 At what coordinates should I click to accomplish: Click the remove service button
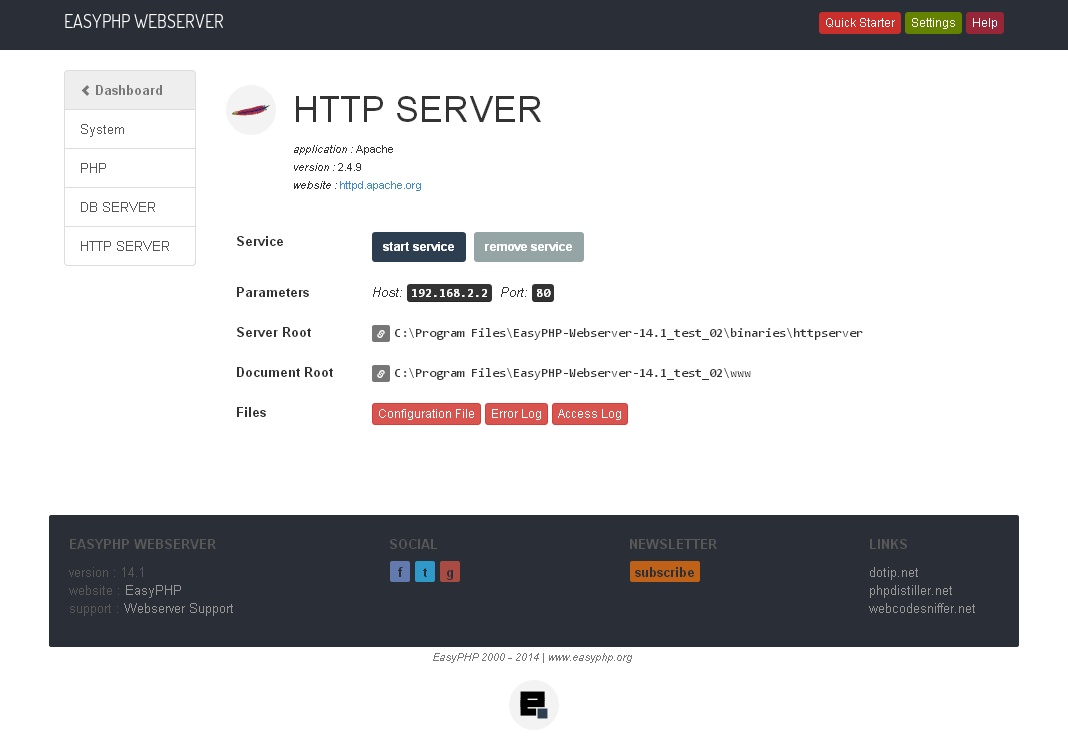click(529, 247)
